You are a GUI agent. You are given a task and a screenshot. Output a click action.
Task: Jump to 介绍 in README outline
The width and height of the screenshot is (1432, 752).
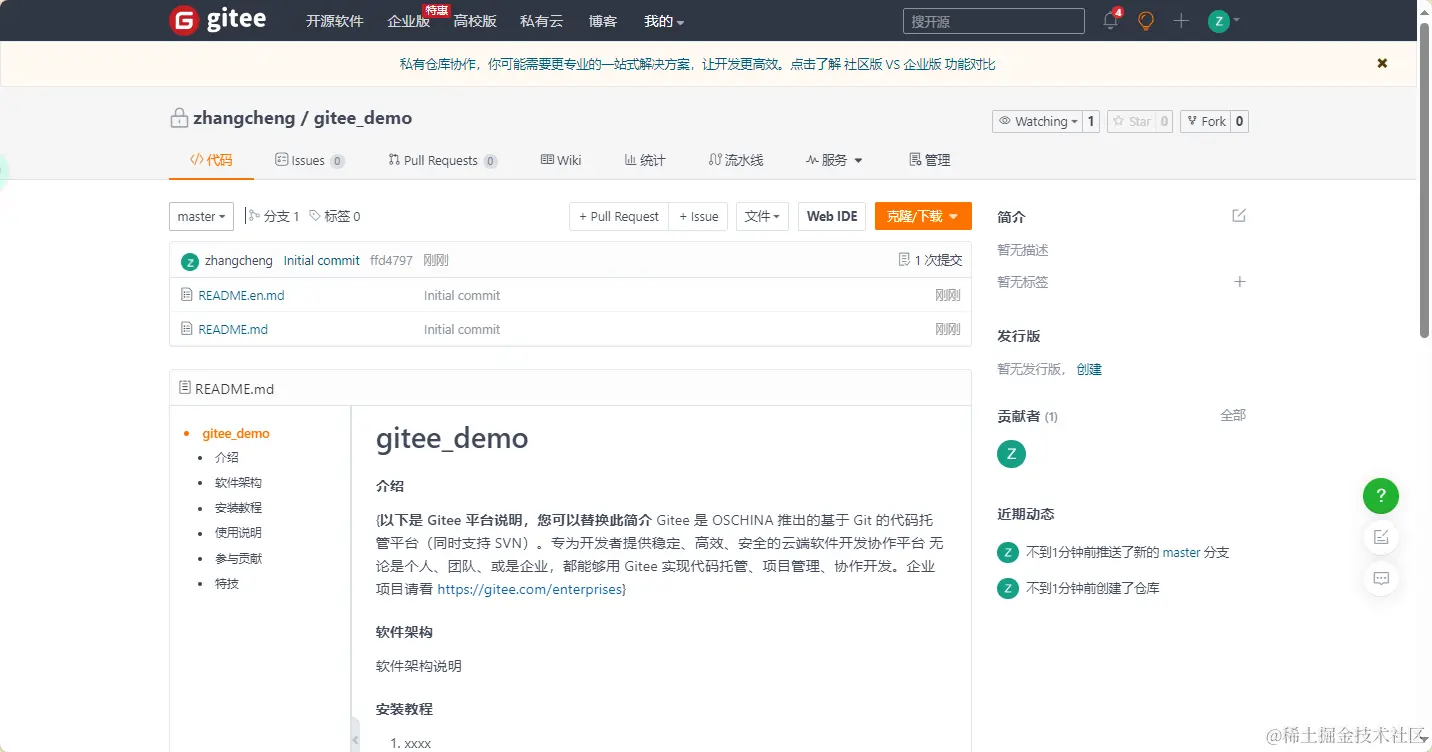(227, 458)
